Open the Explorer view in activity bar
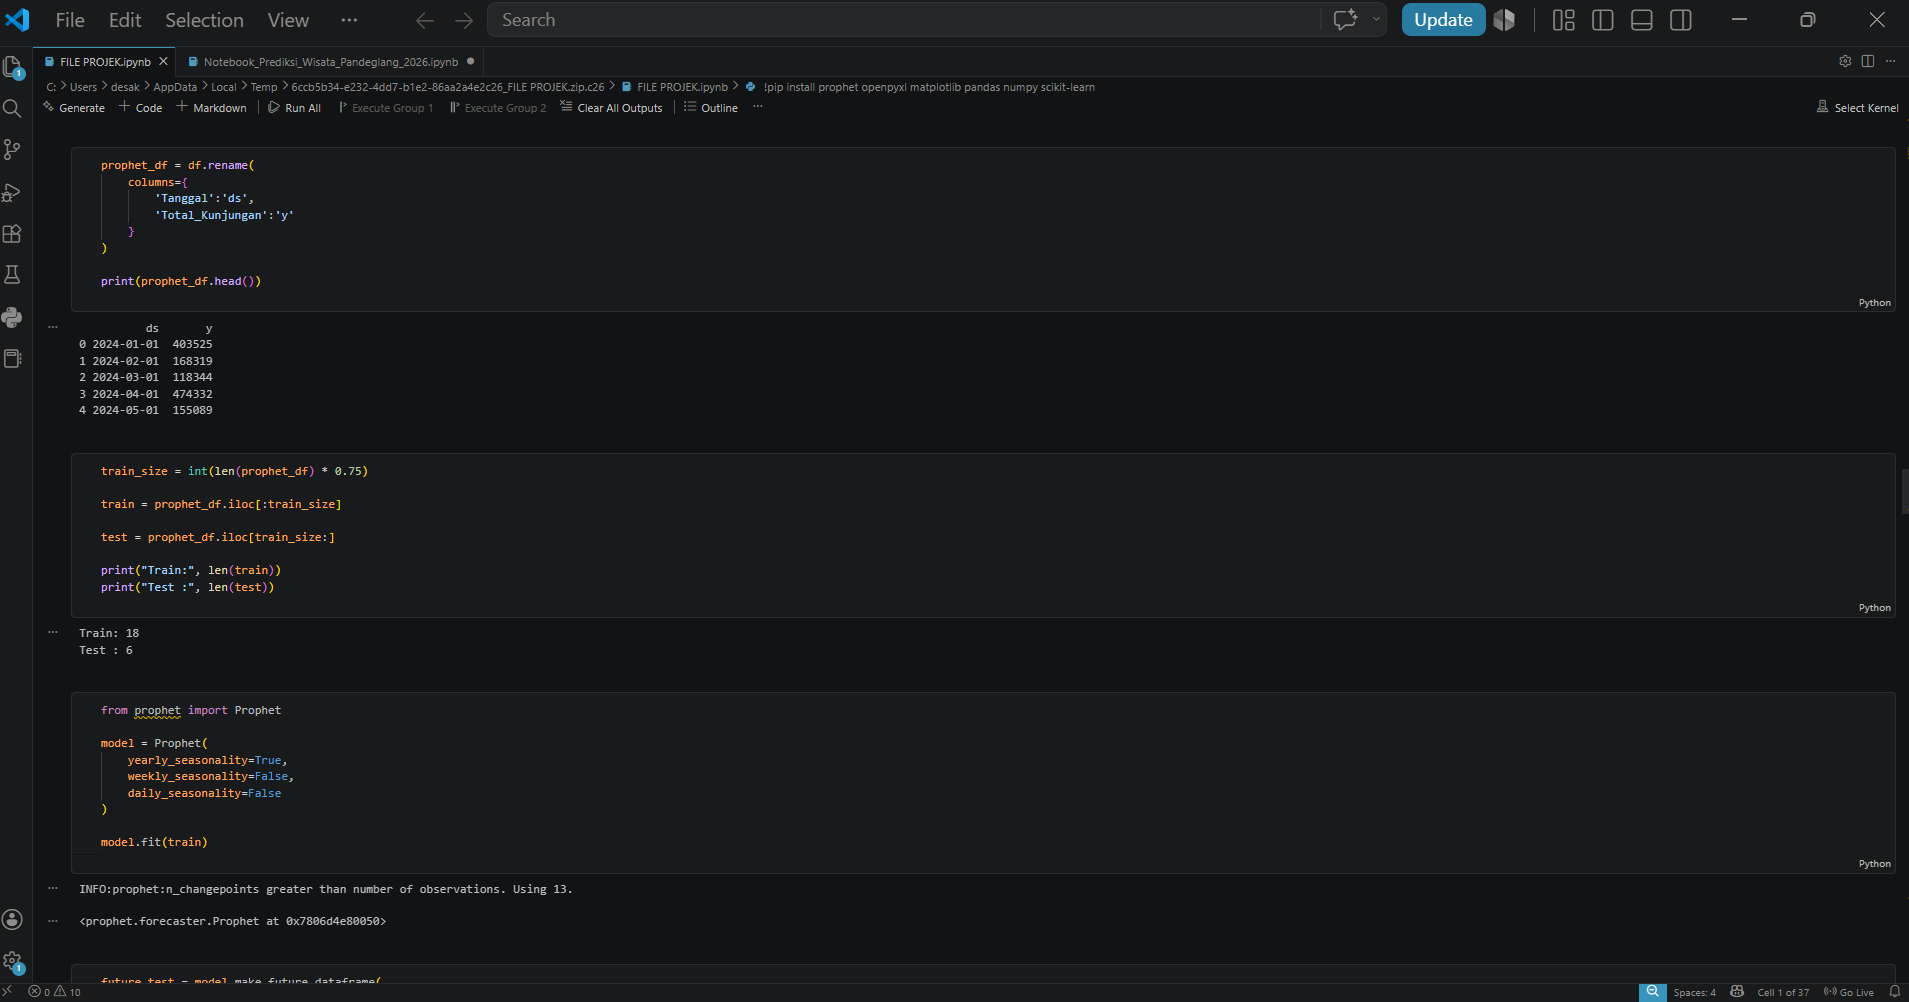 [12, 67]
